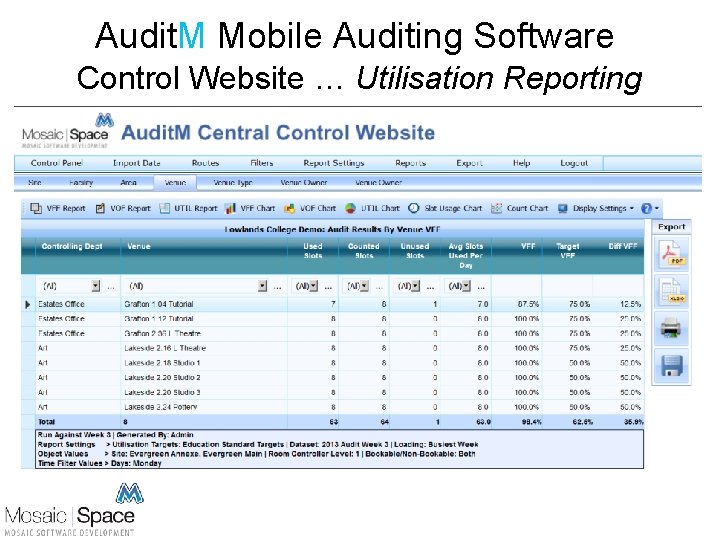Image resolution: width=720 pixels, height=540 pixels.
Task: Open the Slot Usage Chart clock icon
Action: click(x=414, y=208)
